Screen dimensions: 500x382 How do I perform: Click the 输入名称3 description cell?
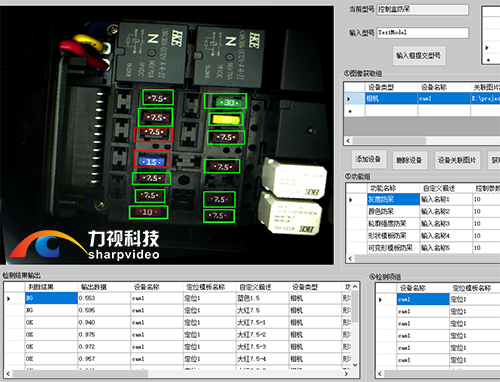point(446,224)
